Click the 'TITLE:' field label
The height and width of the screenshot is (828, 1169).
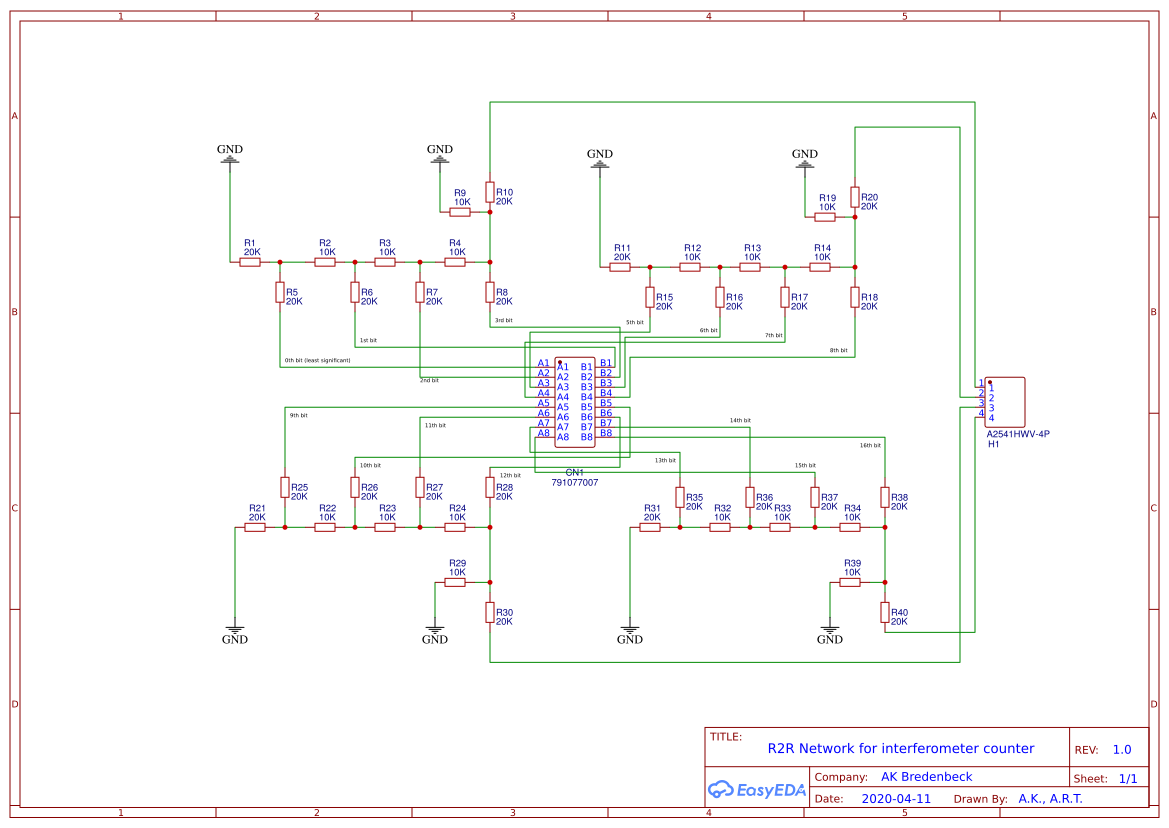click(726, 737)
